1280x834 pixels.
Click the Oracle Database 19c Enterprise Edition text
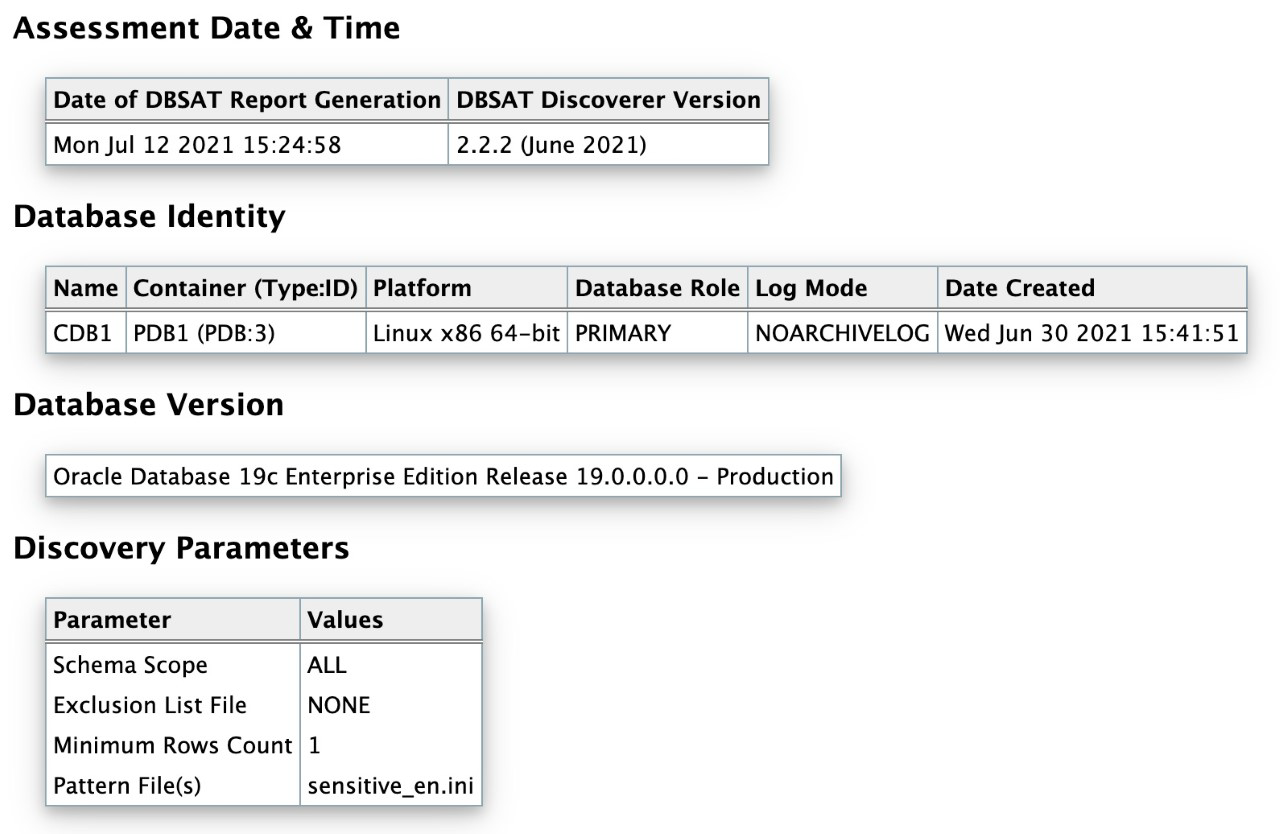[x=443, y=476]
